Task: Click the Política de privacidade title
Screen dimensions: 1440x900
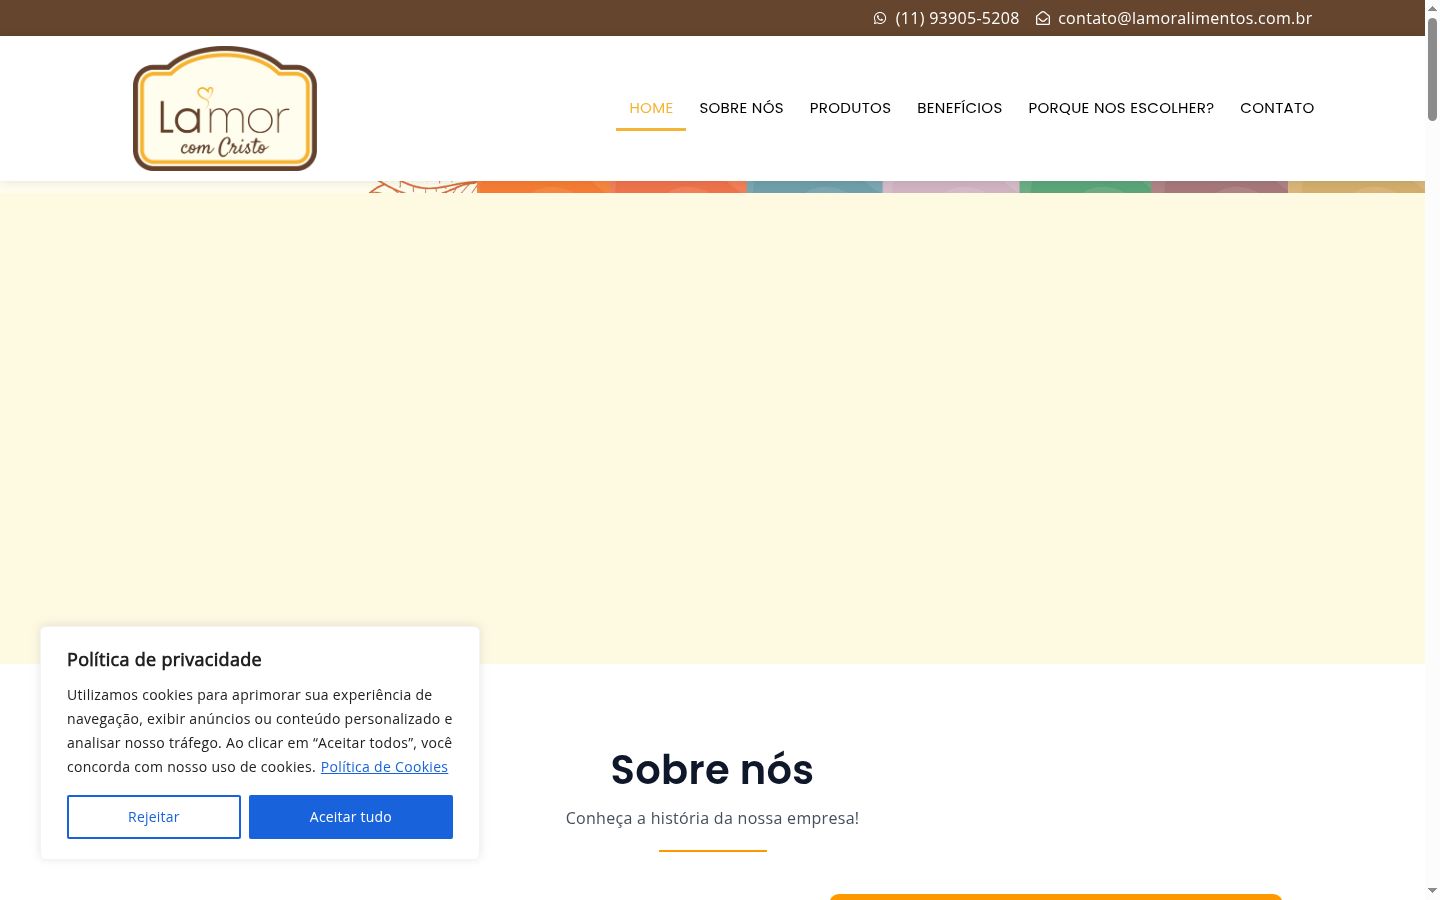Action: point(164,660)
